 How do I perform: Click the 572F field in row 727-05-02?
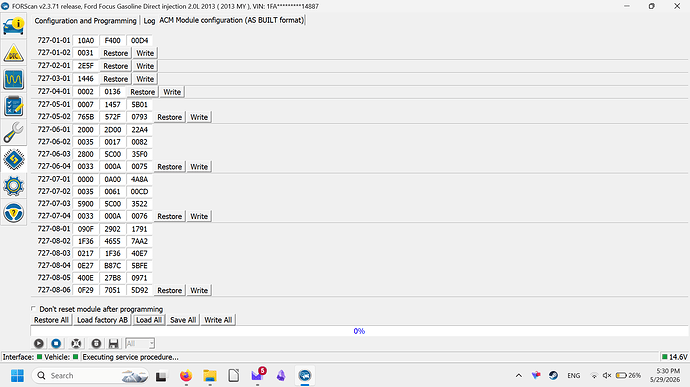[112, 117]
